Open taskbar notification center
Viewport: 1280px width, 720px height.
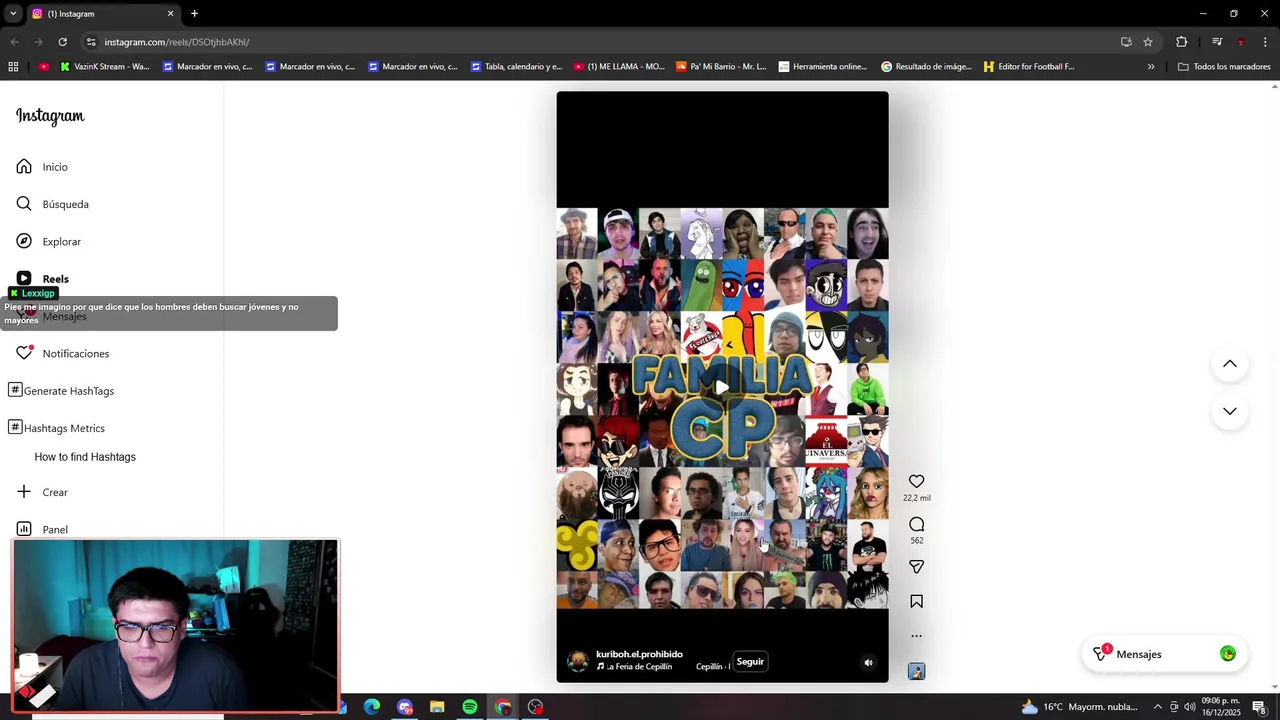pos(1259,707)
